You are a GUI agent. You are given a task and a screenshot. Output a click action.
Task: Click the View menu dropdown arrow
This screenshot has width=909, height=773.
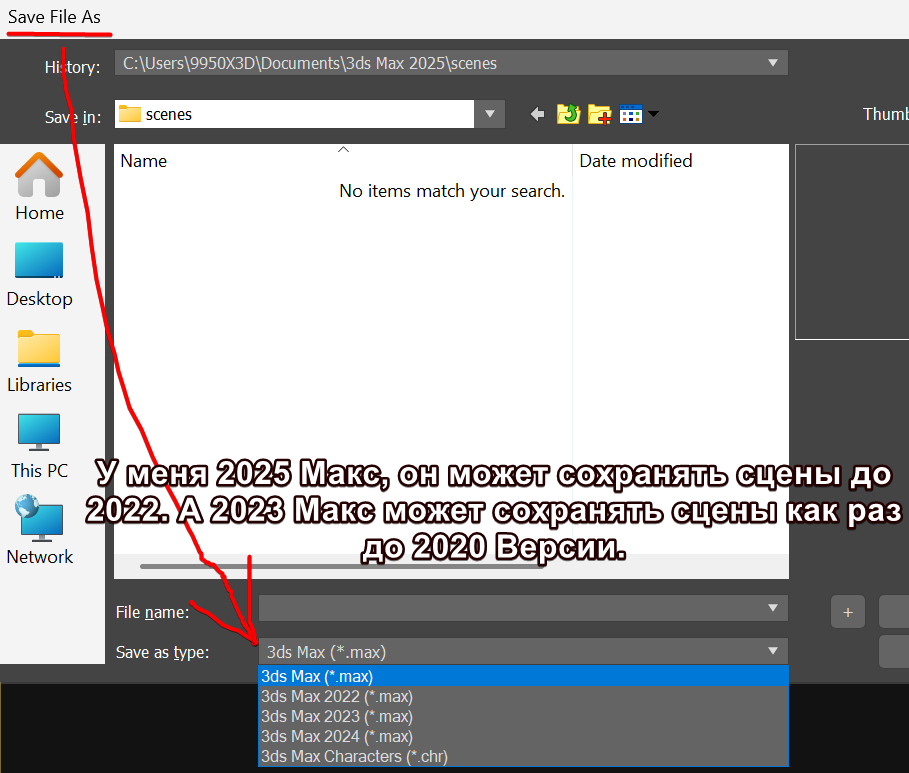(x=653, y=114)
